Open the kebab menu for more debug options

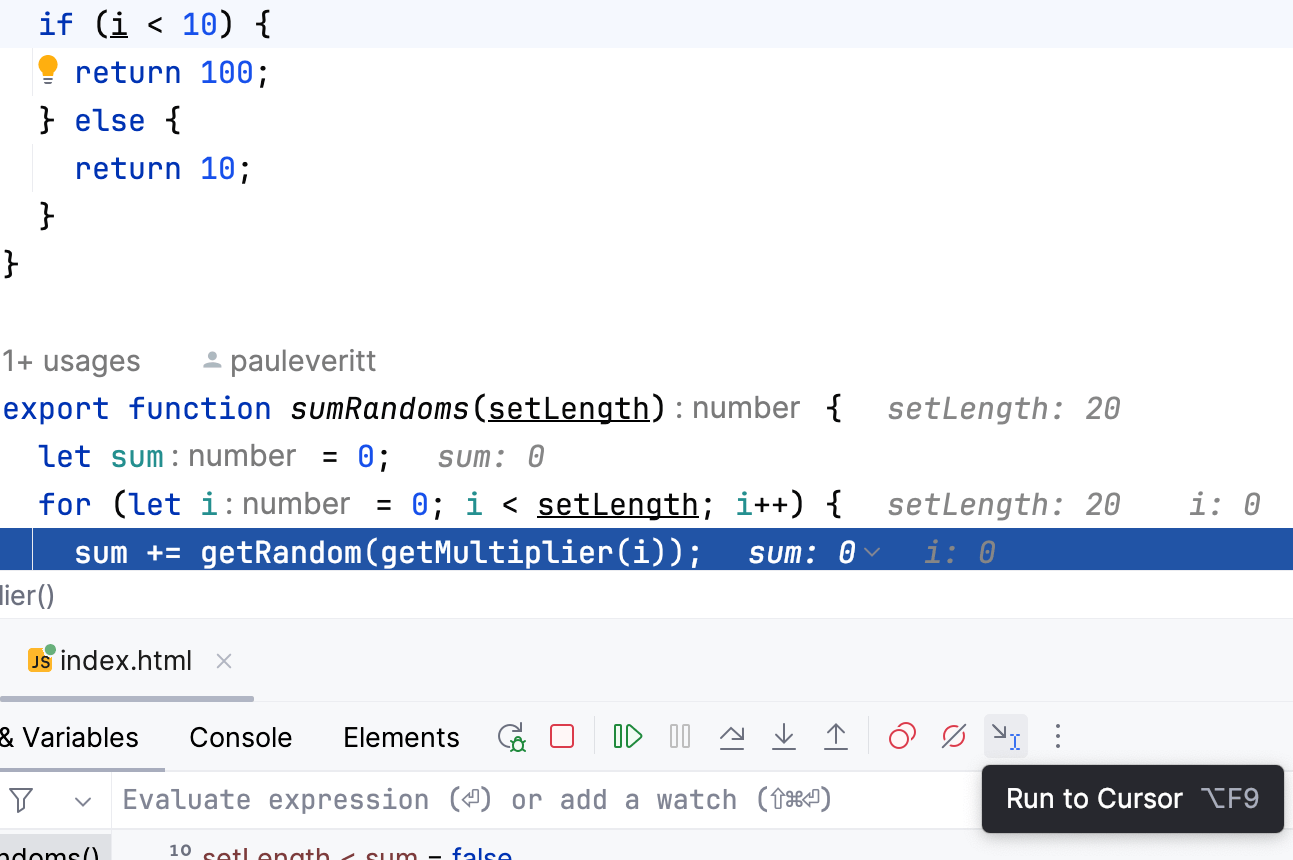coord(1058,736)
